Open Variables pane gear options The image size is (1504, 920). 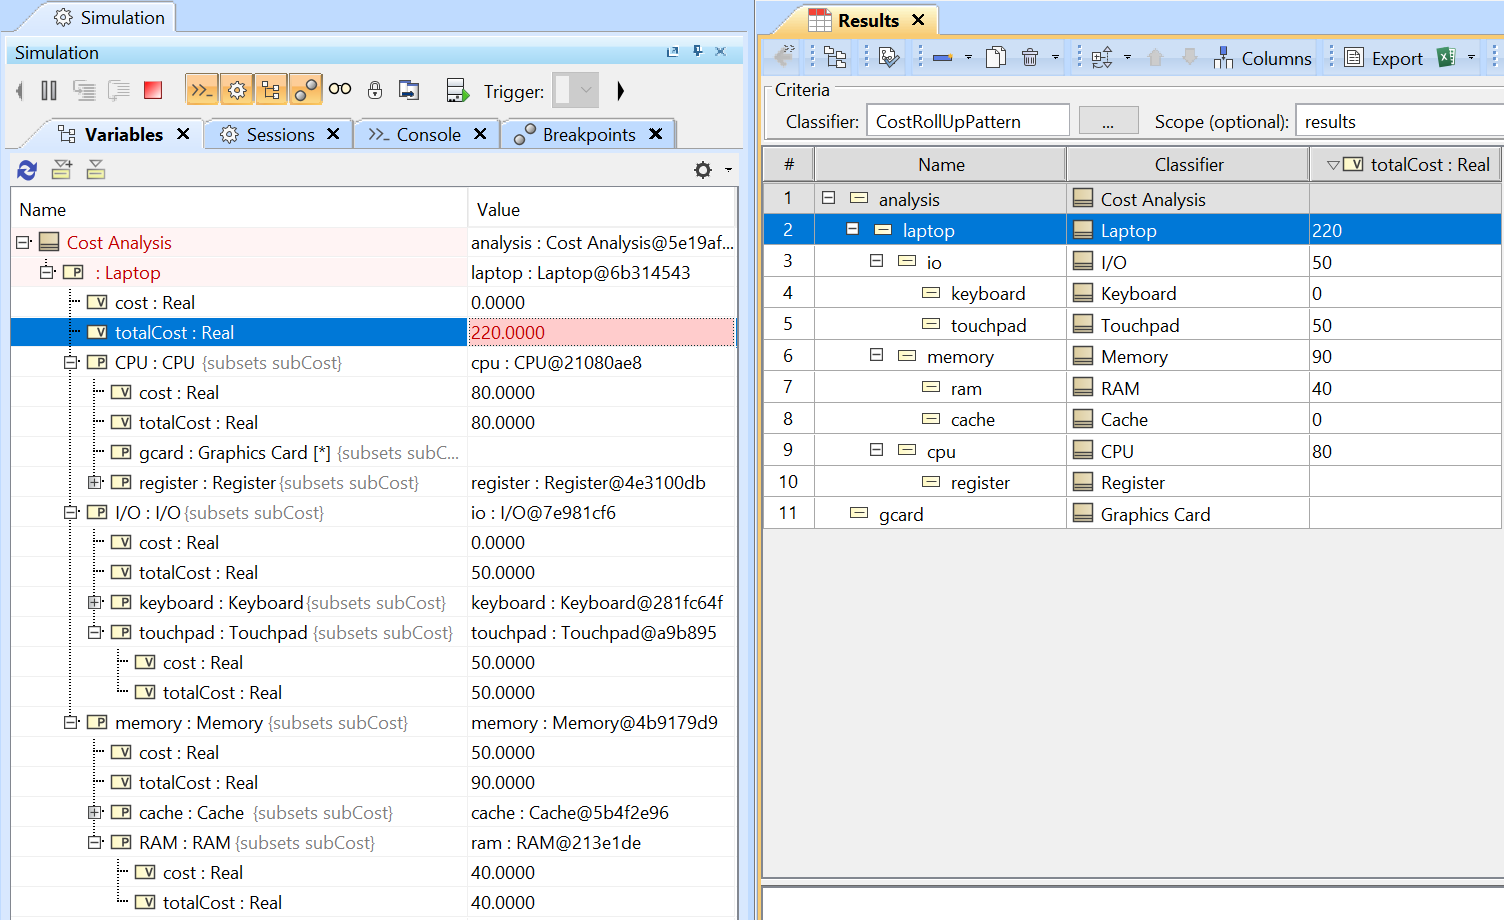[x=703, y=170]
